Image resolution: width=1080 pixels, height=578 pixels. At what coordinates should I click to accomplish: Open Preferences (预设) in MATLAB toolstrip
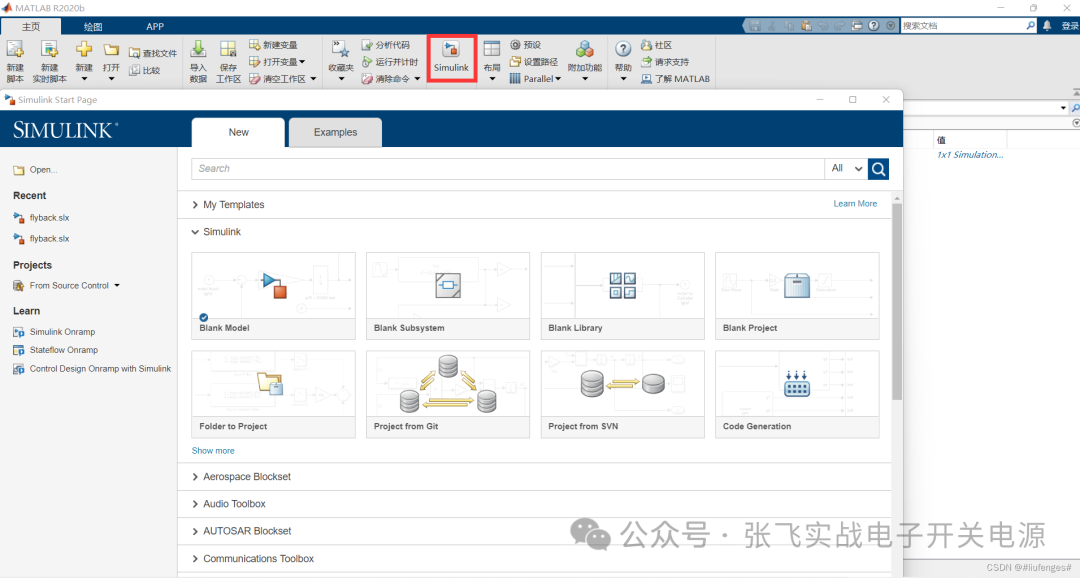coord(526,45)
